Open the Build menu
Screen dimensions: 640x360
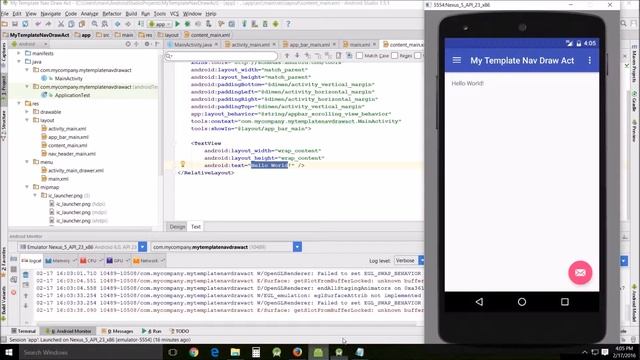131,13
